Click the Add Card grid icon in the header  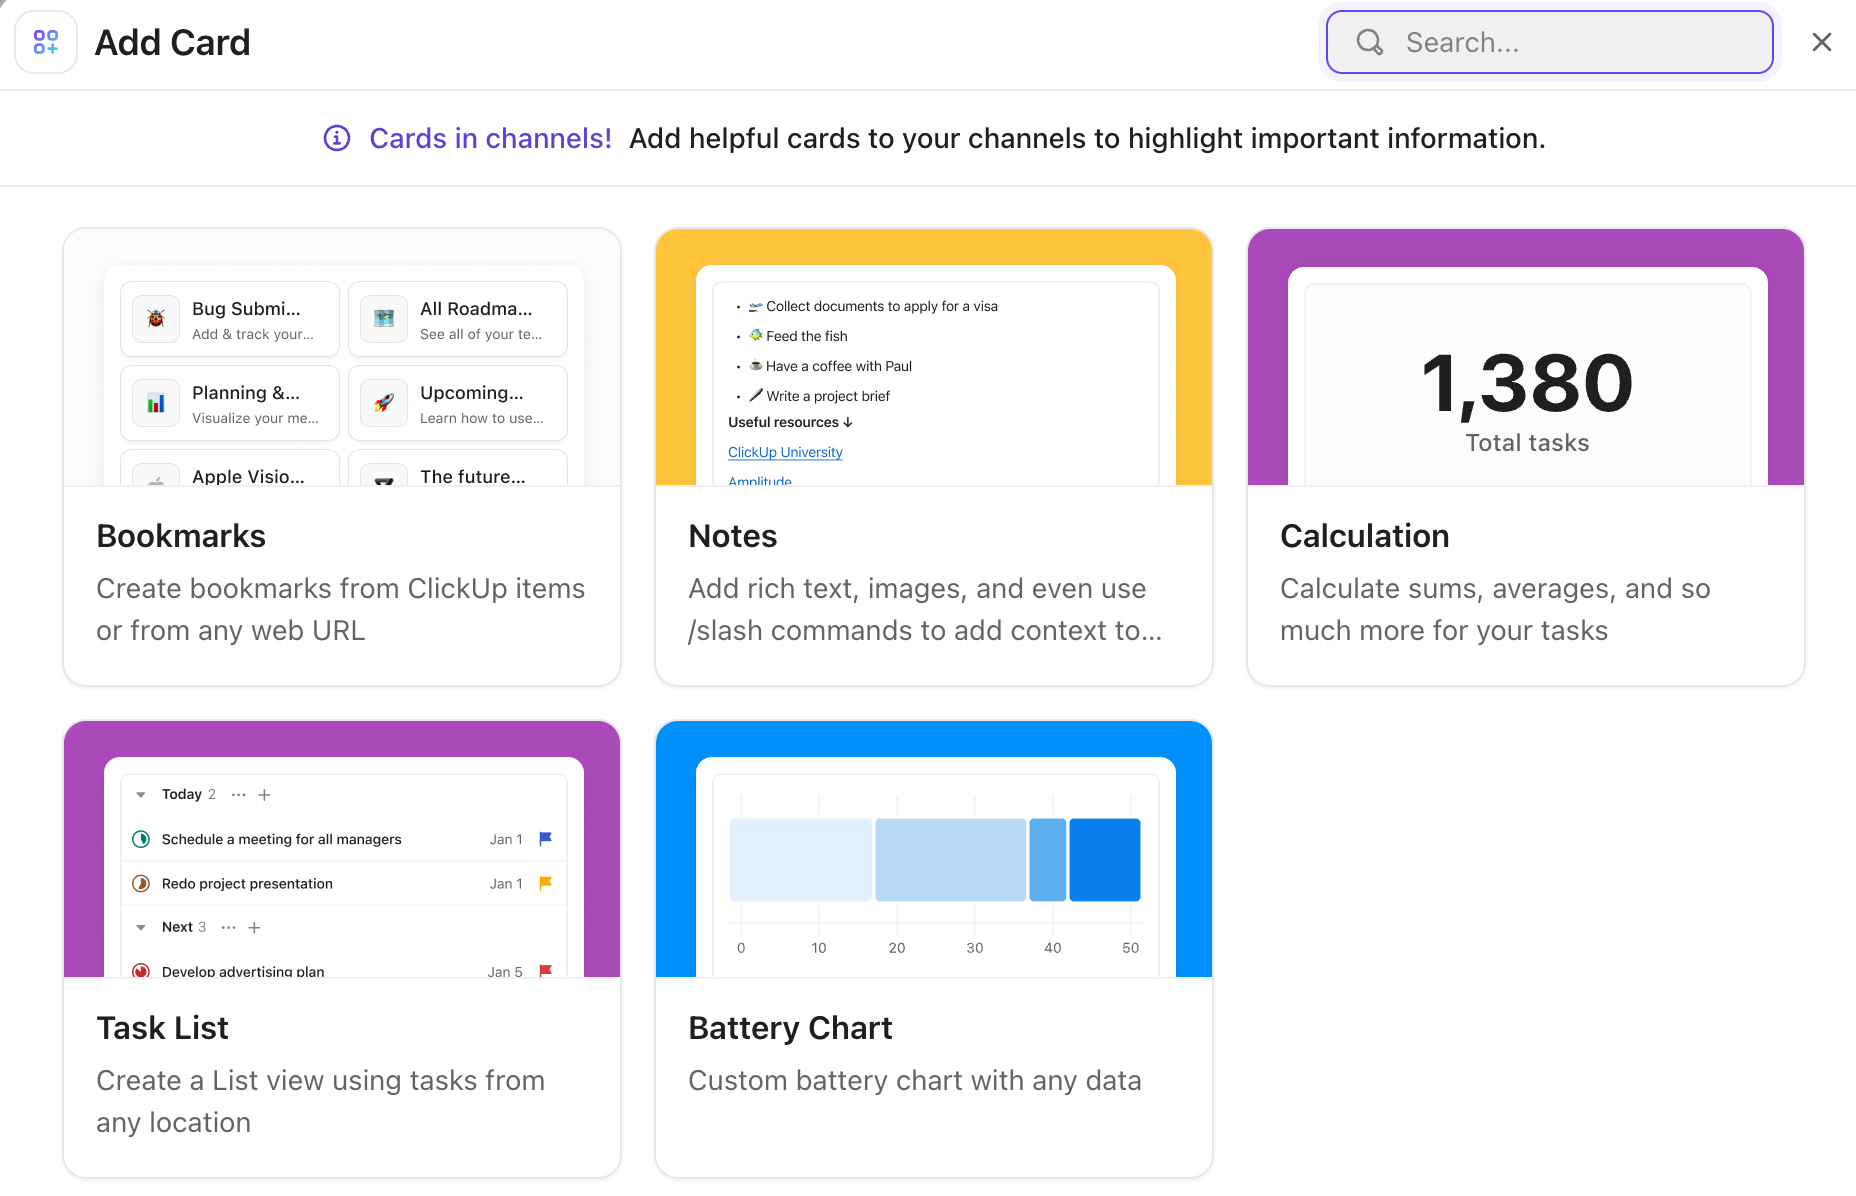[x=46, y=42]
